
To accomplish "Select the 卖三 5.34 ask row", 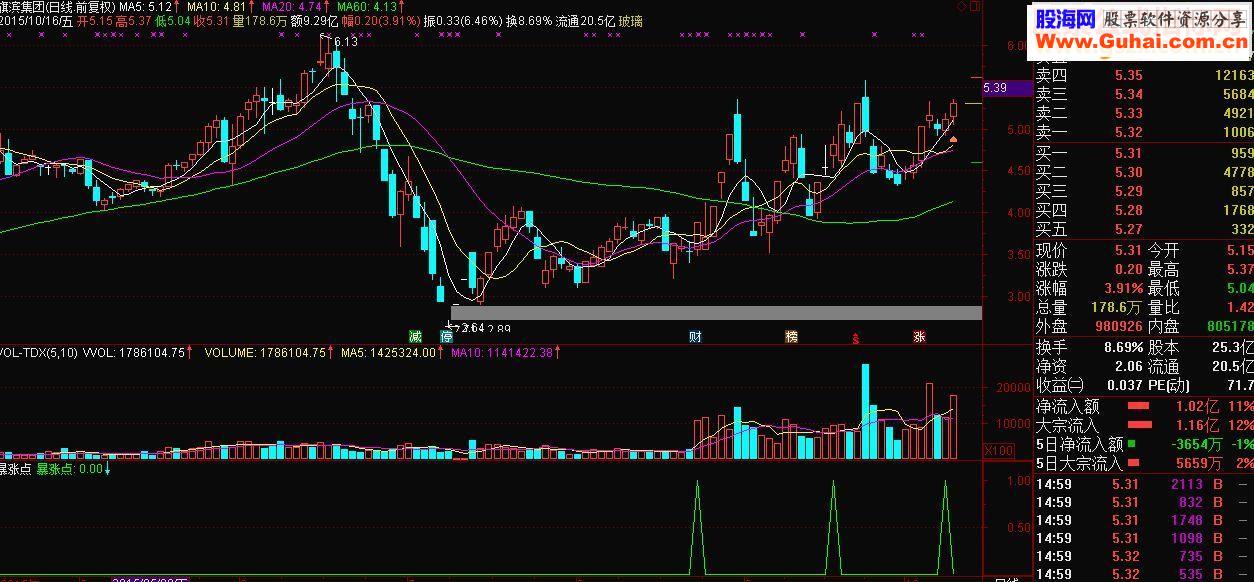I will (1143, 94).
